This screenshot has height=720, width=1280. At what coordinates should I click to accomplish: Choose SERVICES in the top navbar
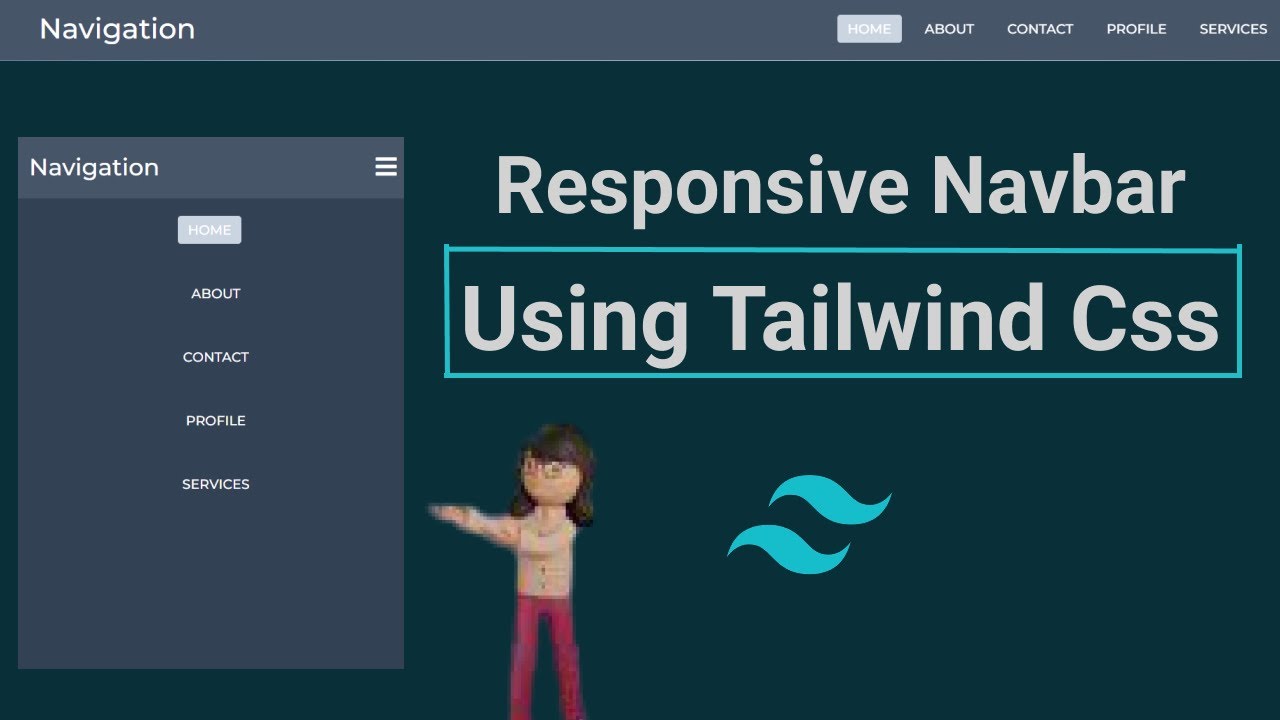tap(1233, 29)
